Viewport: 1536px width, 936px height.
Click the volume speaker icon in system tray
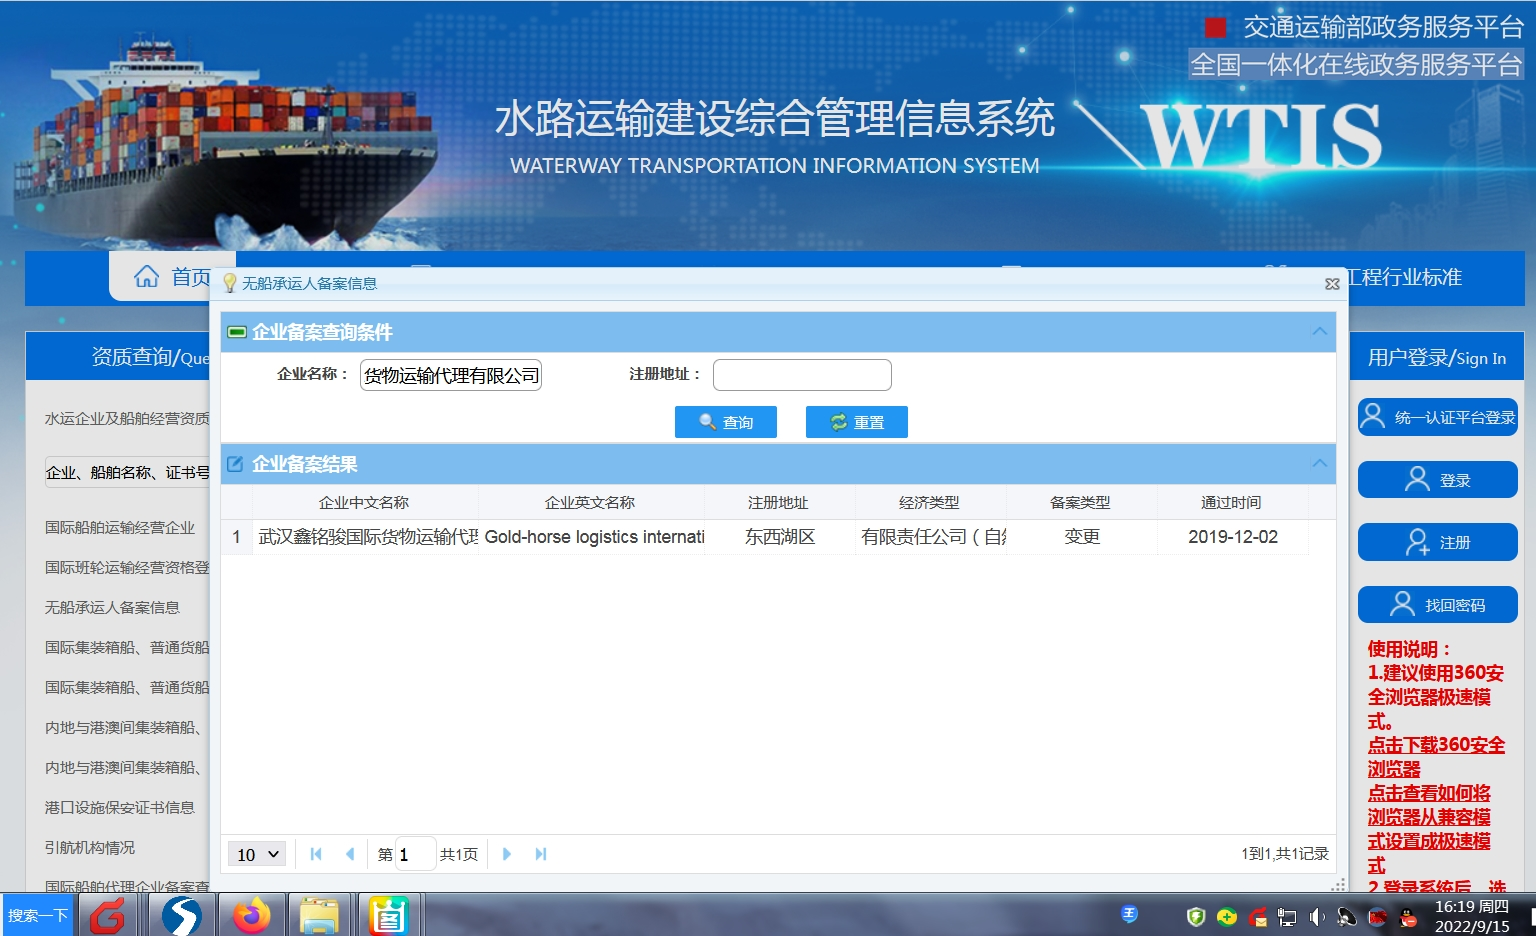(x=1315, y=916)
